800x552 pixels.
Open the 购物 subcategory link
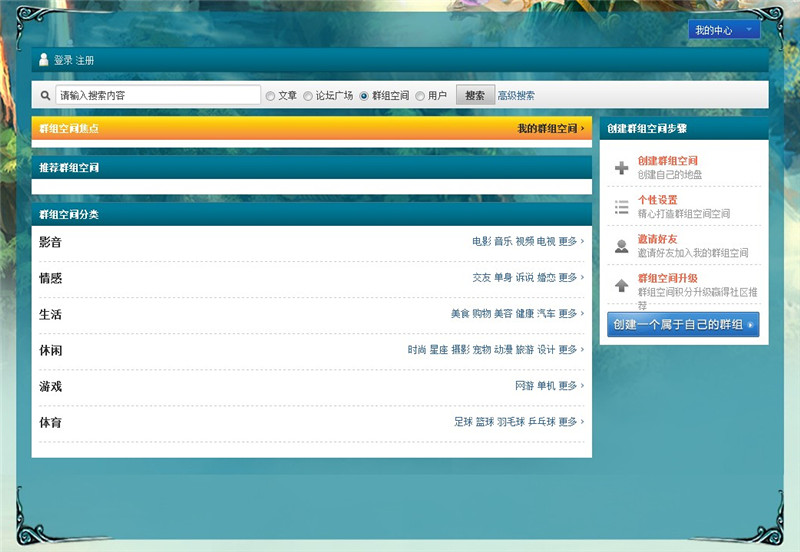(482, 314)
